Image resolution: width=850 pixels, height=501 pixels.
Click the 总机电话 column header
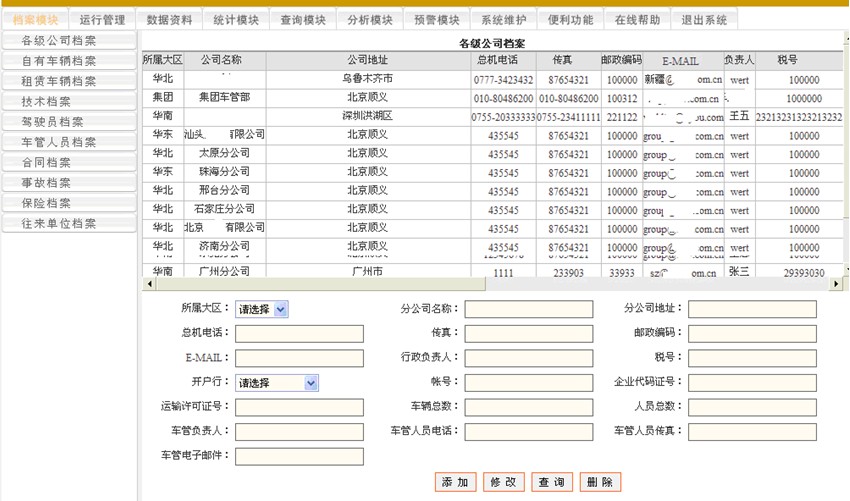tap(504, 60)
